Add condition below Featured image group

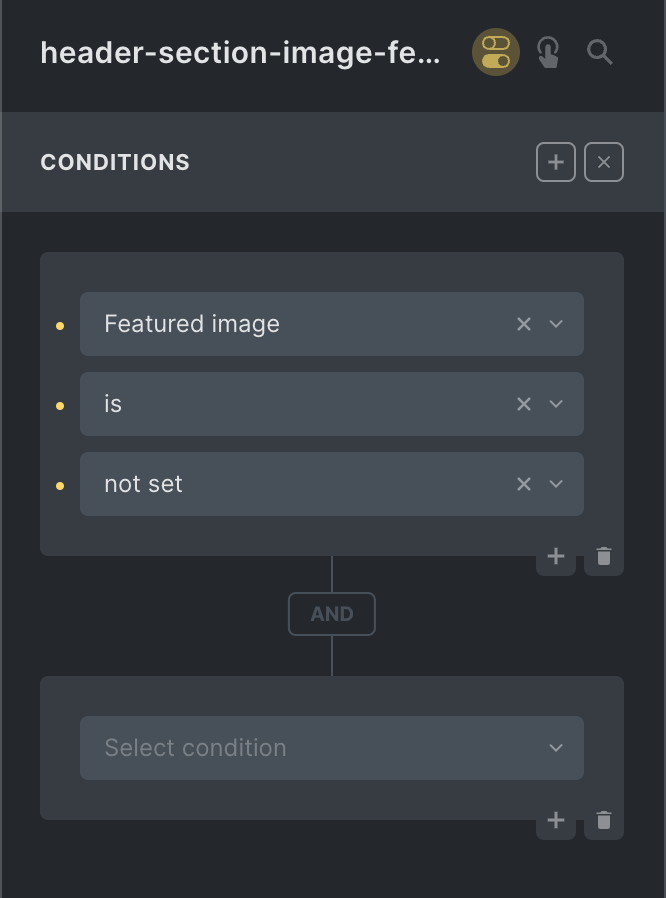(x=555, y=556)
